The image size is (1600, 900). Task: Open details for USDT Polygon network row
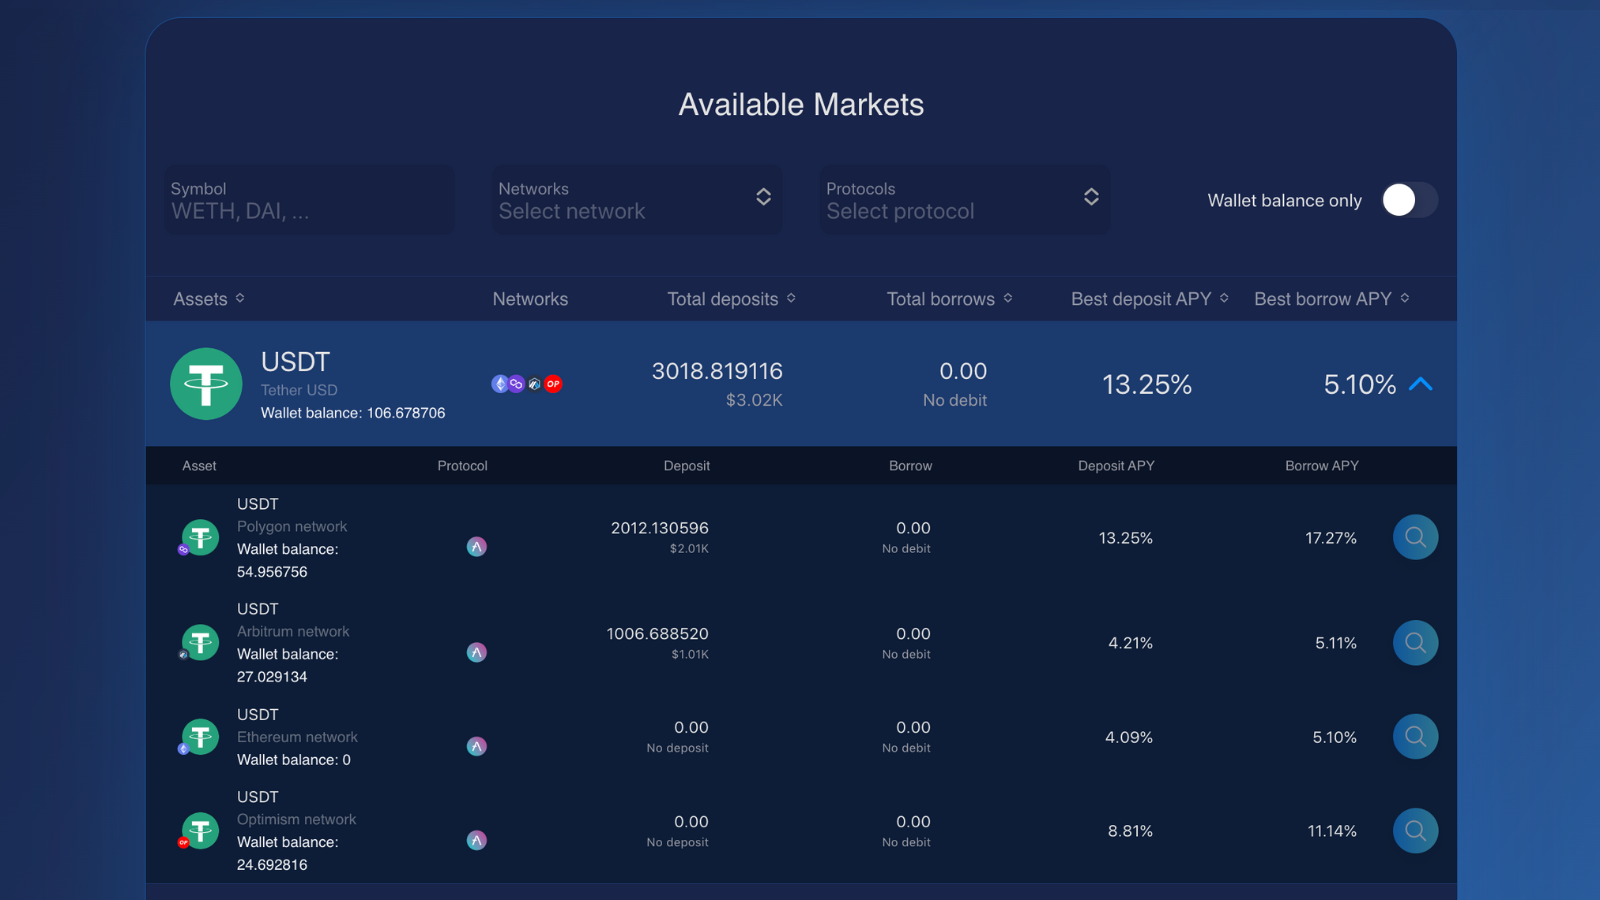point(1415,537)
